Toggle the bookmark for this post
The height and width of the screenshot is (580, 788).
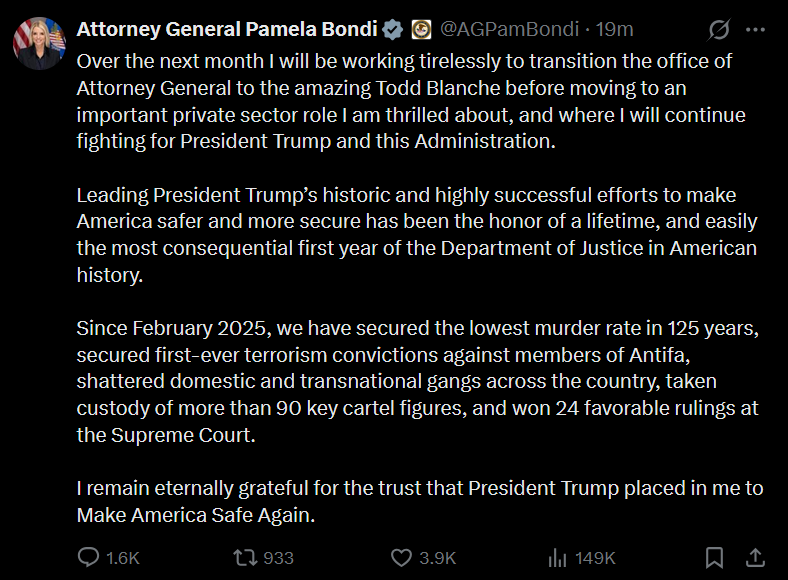(x=714, y=557)
